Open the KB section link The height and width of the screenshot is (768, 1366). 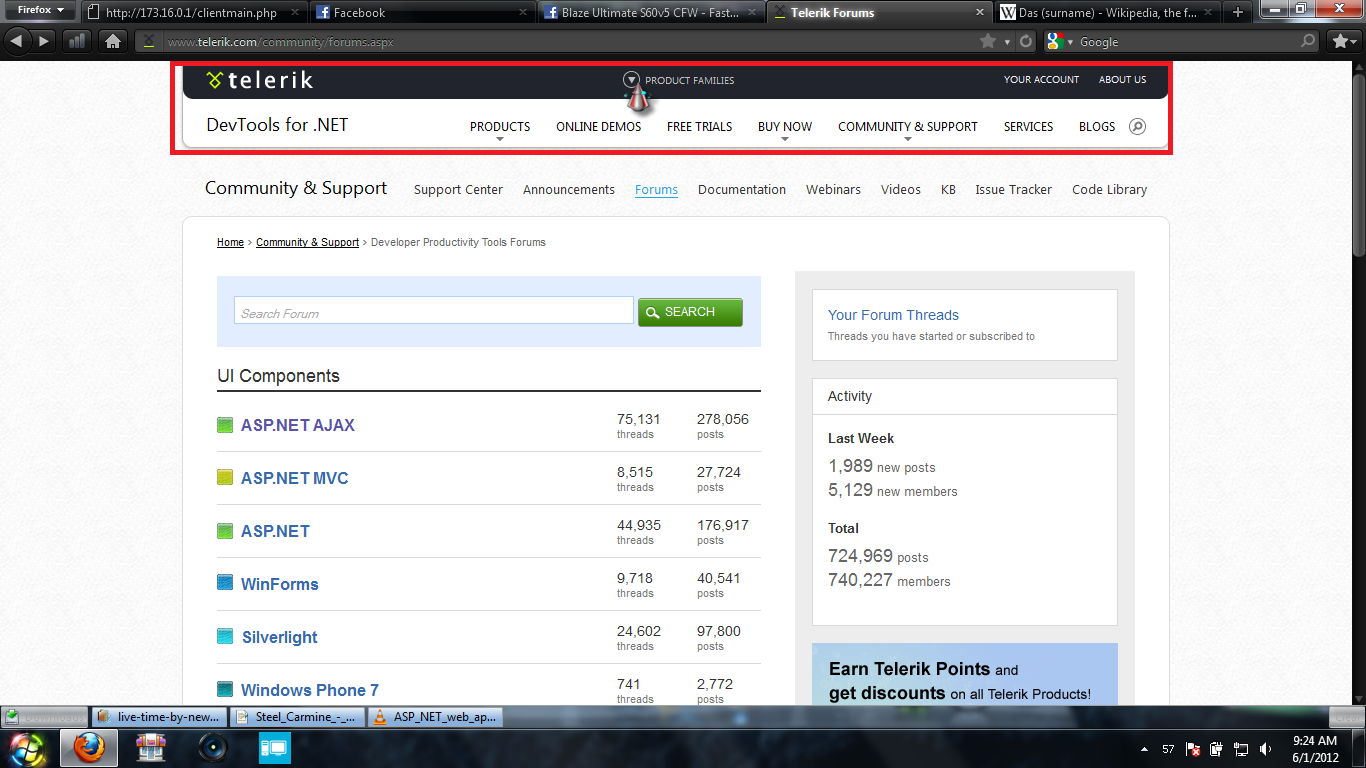click(x=948, y=189)
